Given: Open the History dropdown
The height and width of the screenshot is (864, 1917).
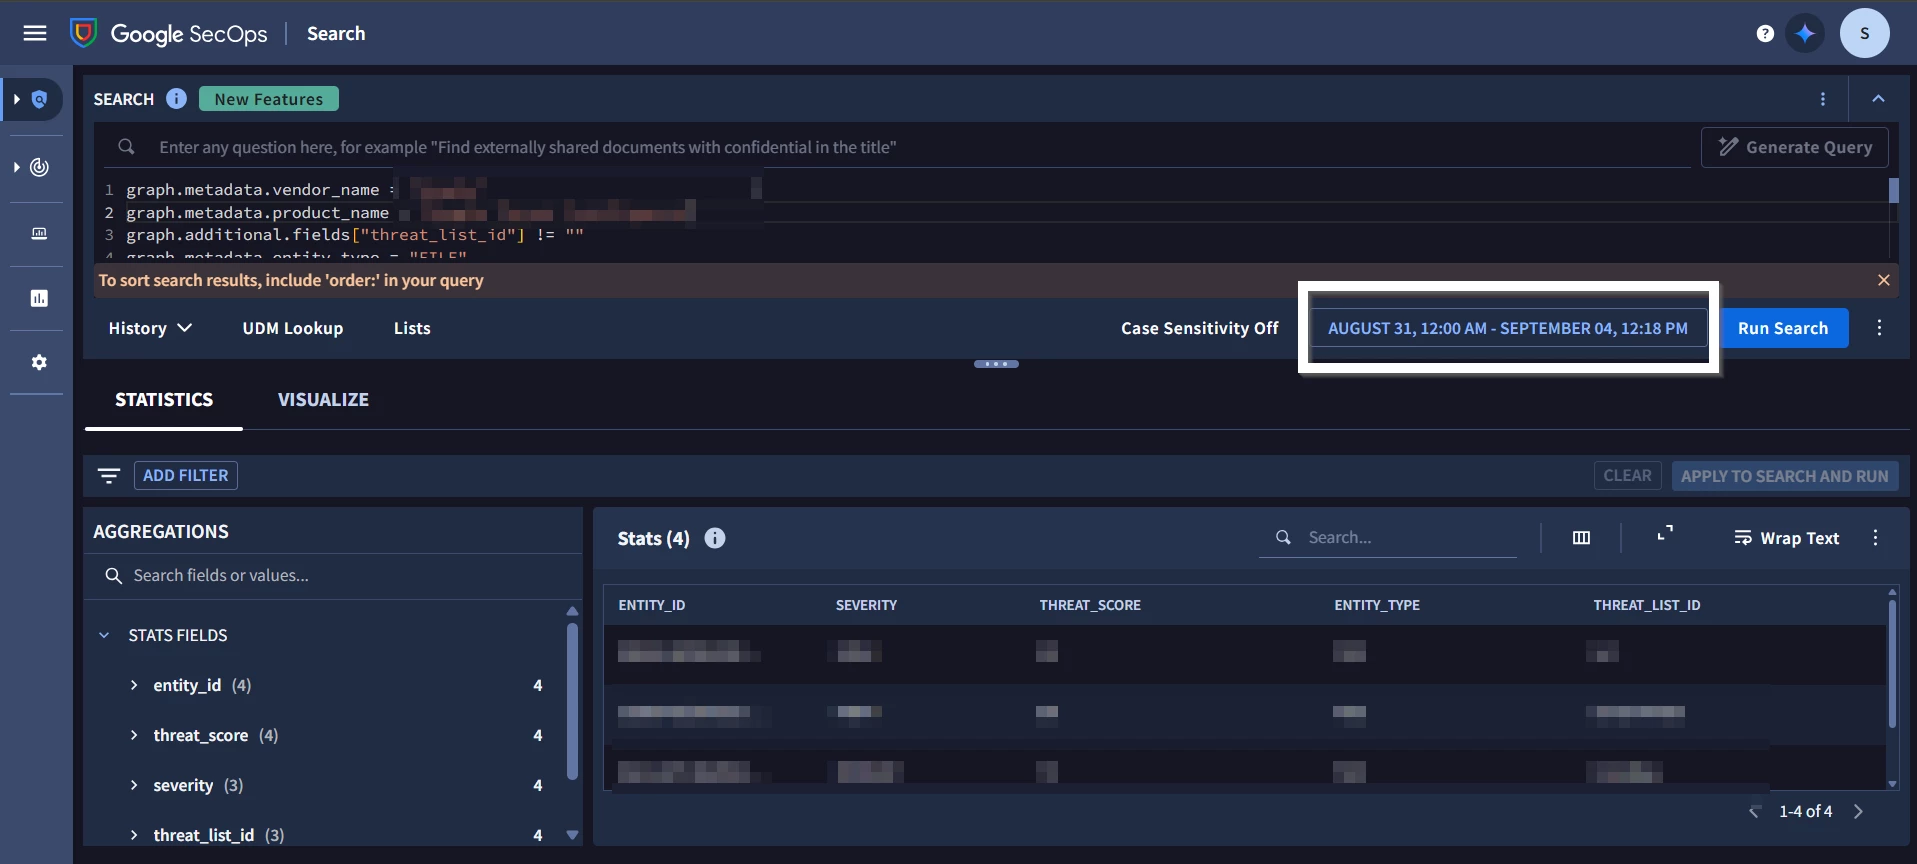Looking at the screenshot, I should click(150, 328).
